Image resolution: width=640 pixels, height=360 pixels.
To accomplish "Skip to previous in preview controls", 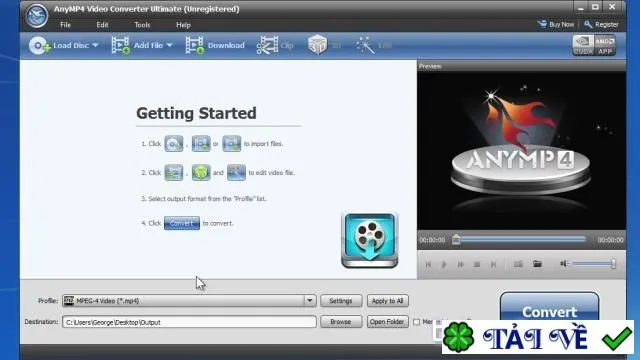I will (428, 264).
